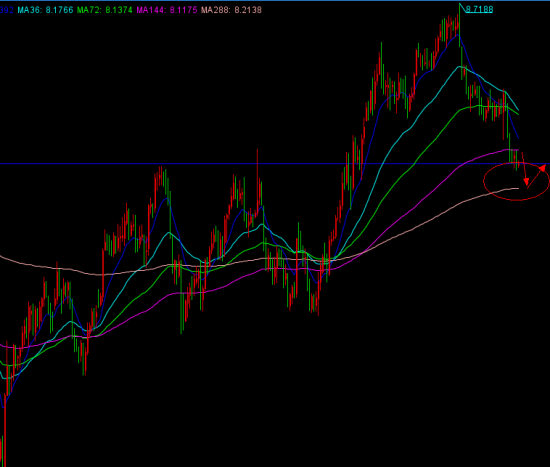Click the red upward arrowhead annotation

[x=543, y=169]
